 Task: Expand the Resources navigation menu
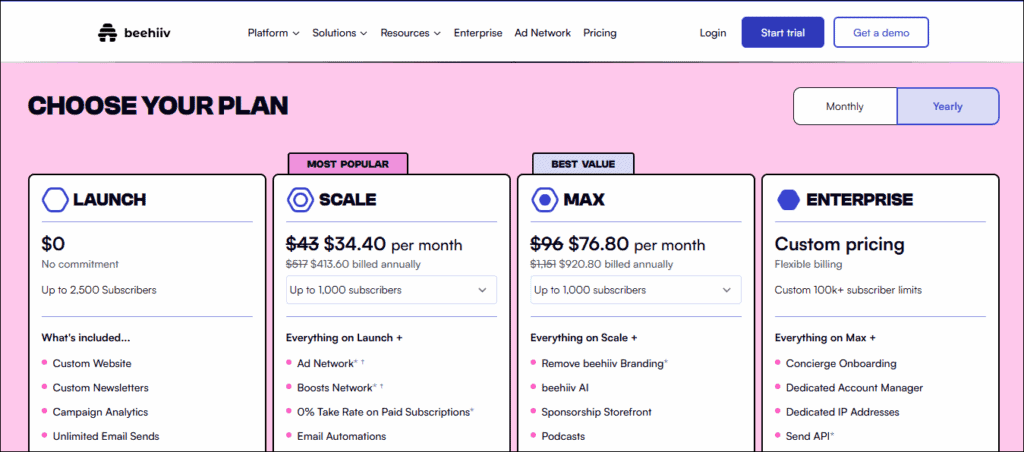410,33
